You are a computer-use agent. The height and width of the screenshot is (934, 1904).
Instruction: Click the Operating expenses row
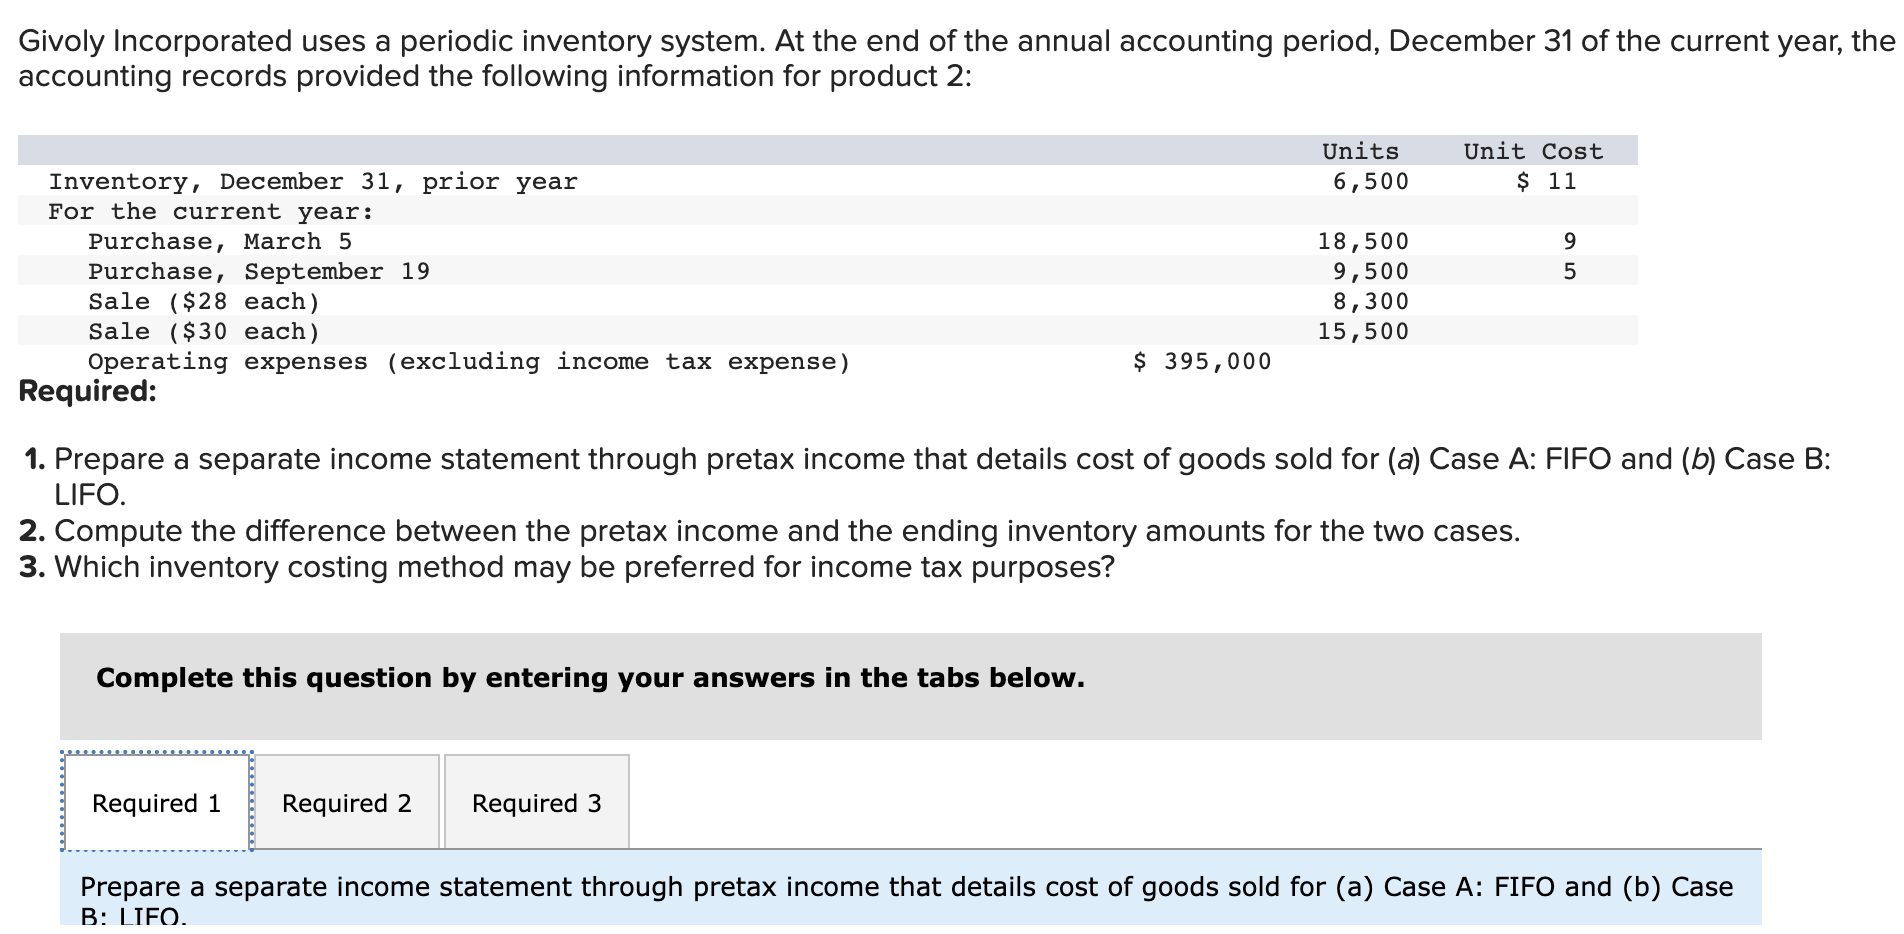point(467,361)
